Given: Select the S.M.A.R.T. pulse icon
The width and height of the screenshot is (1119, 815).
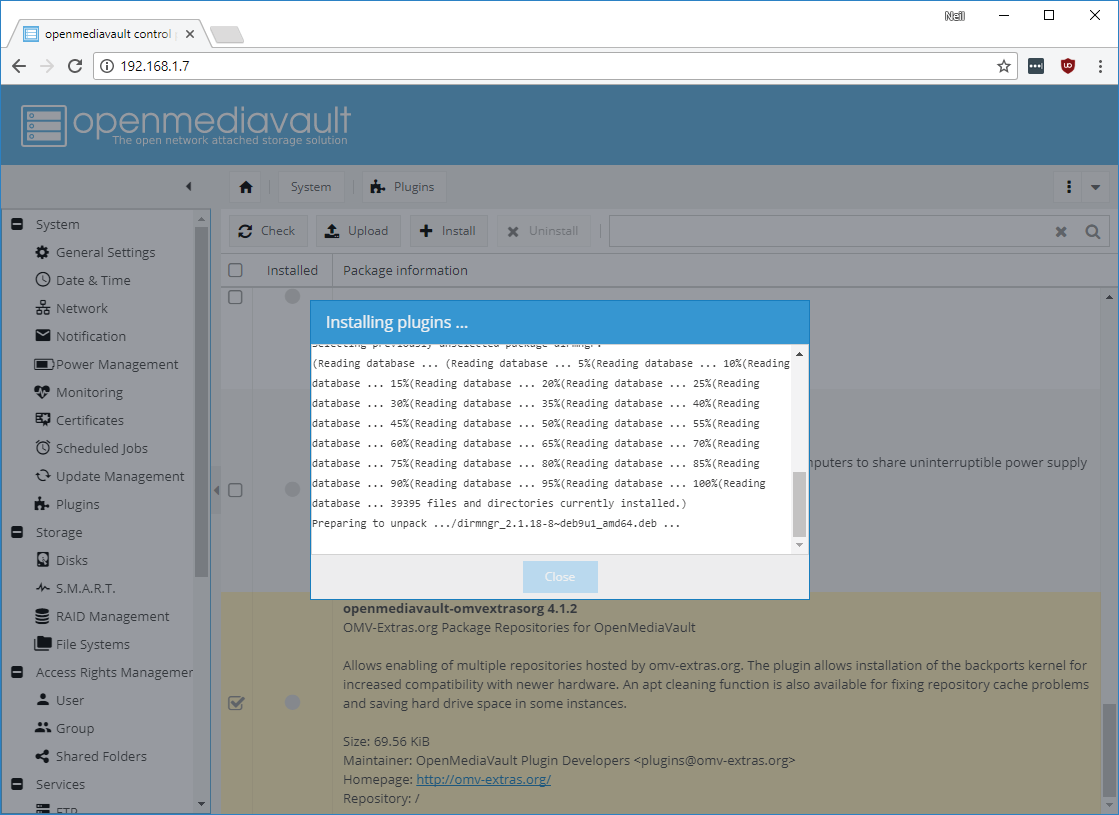Looking at the screenshot, I should click(42, 587).
